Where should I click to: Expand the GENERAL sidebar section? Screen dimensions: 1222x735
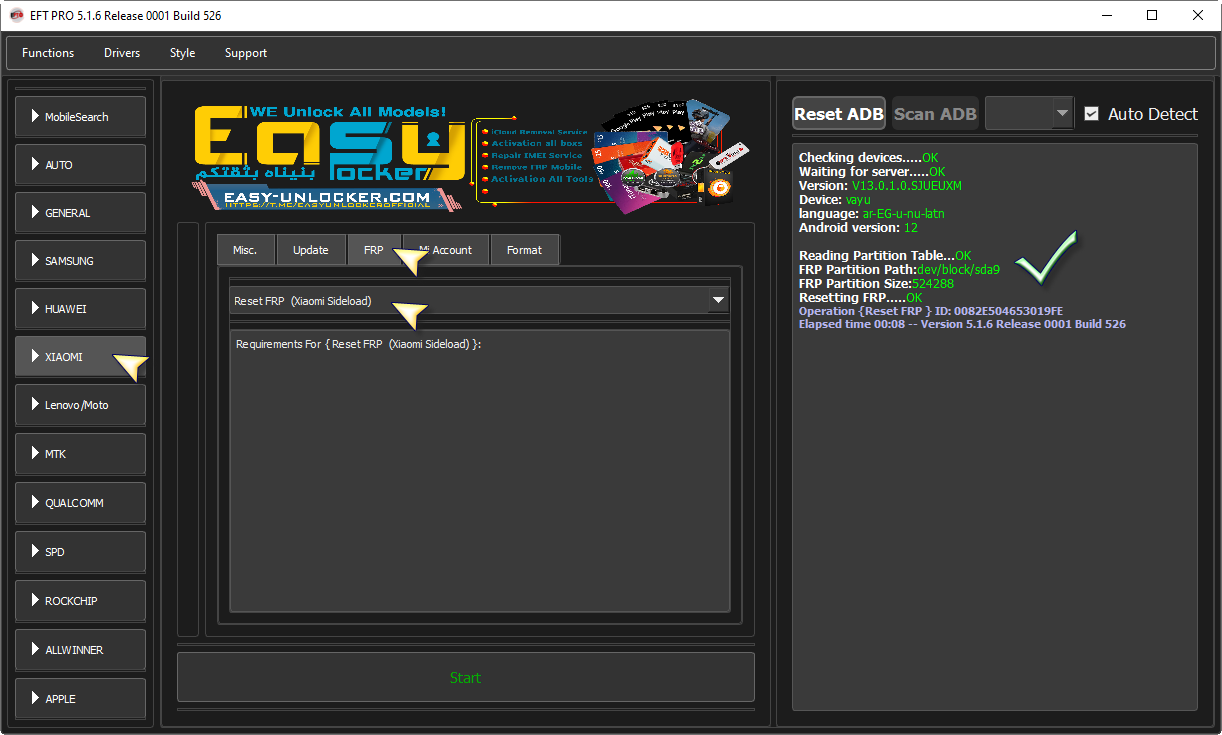(x=80, y=213)
